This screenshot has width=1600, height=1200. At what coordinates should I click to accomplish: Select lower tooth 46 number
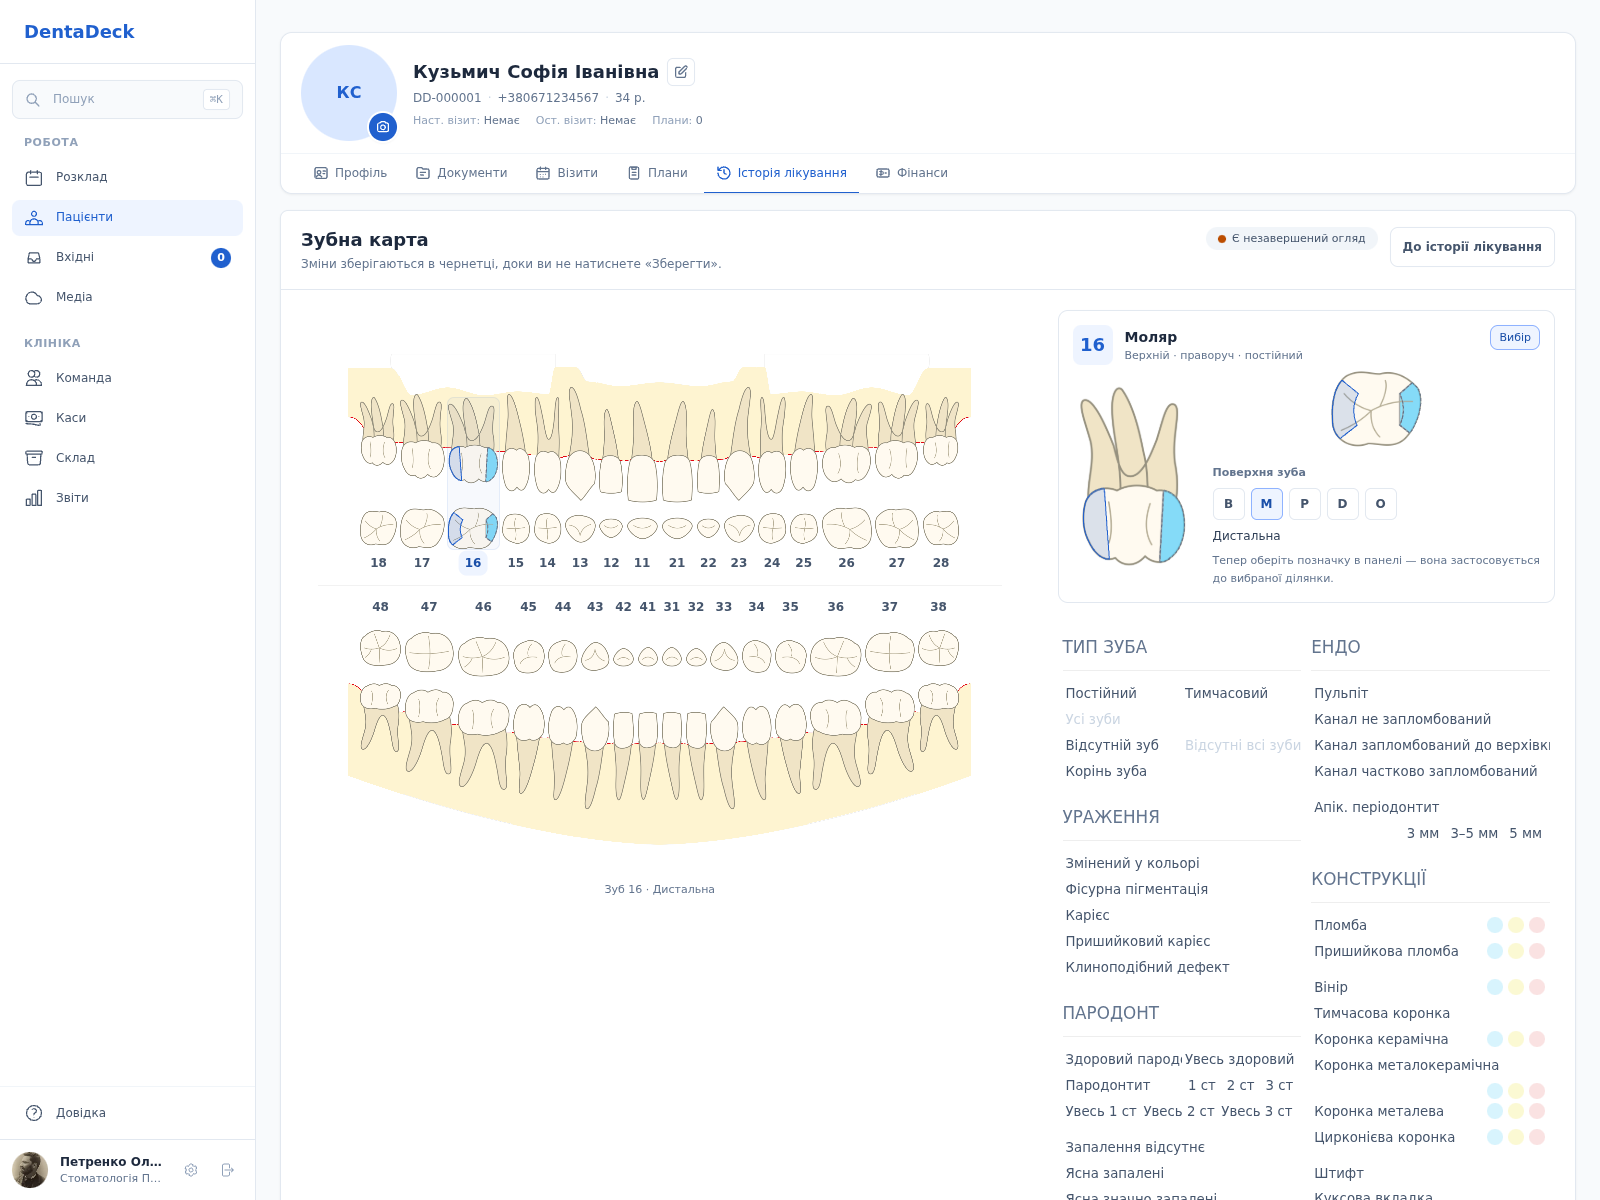tap(483, 607)
